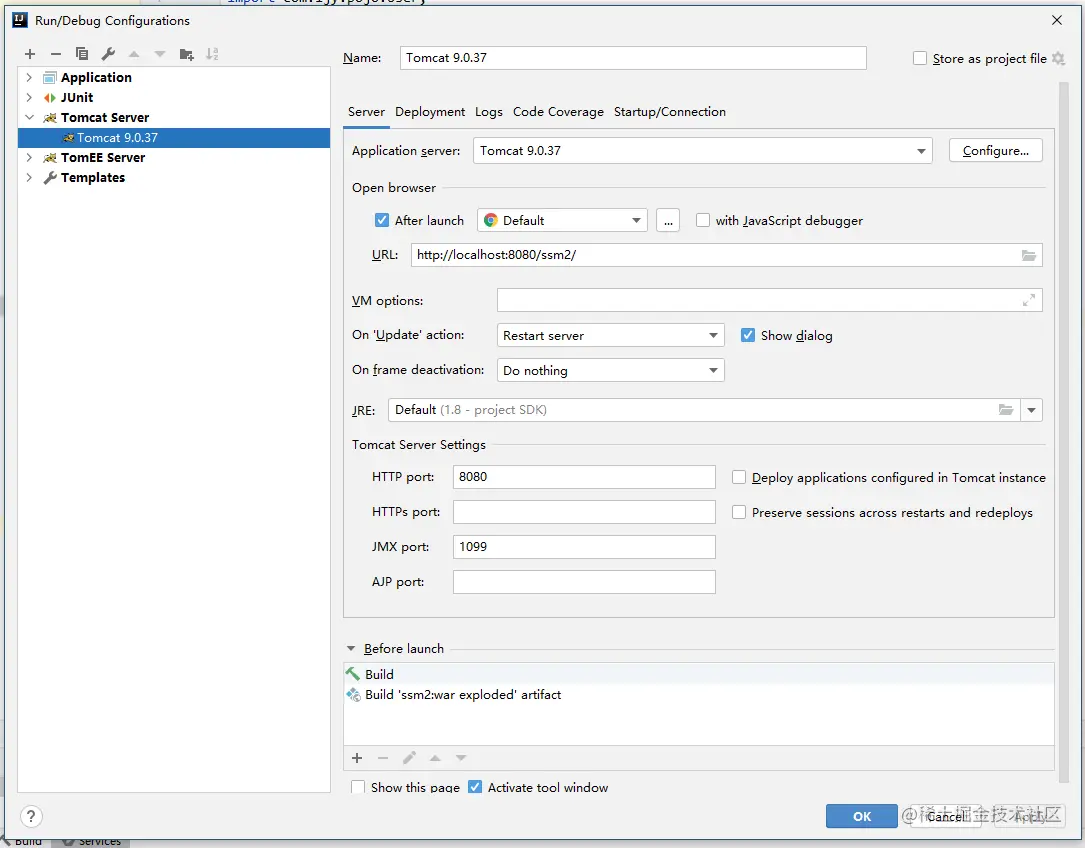The height and width of the screenshot is (848, 1085).
Task: Switch to Startup/Connection tab
Action: click(x=669, y=112)
